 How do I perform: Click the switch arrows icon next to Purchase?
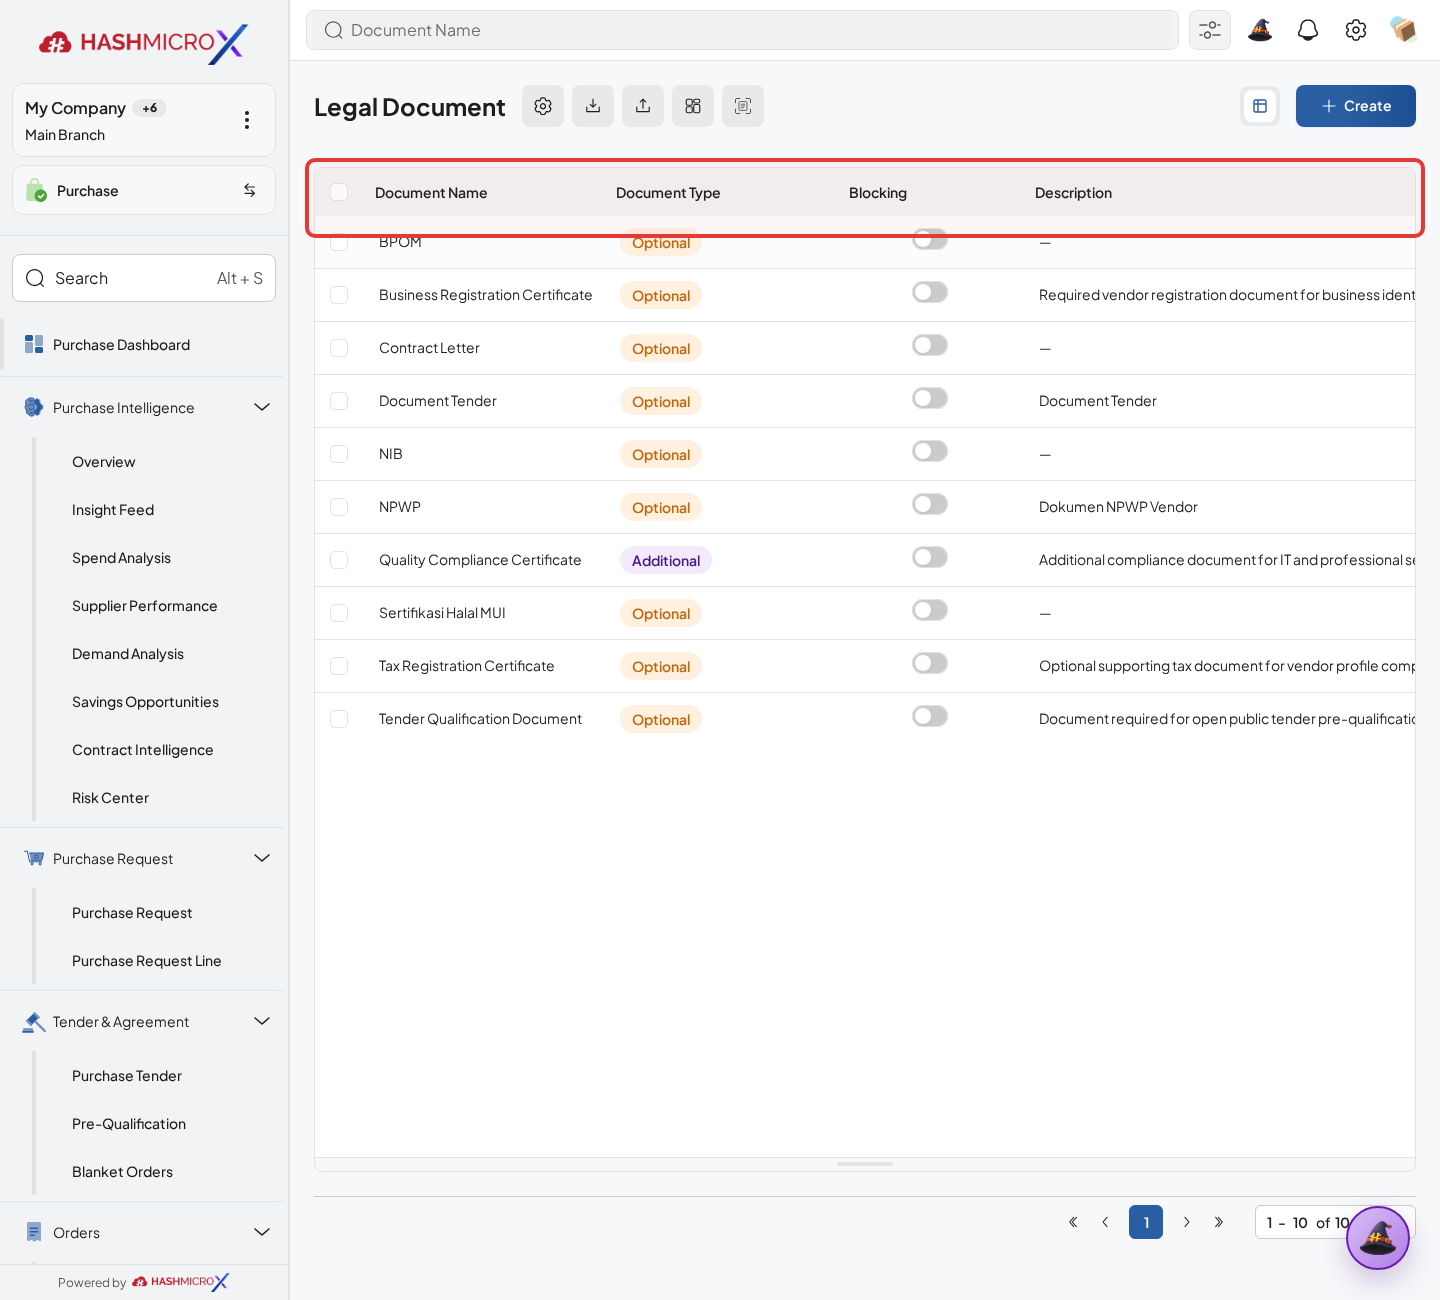pos(250,190)
